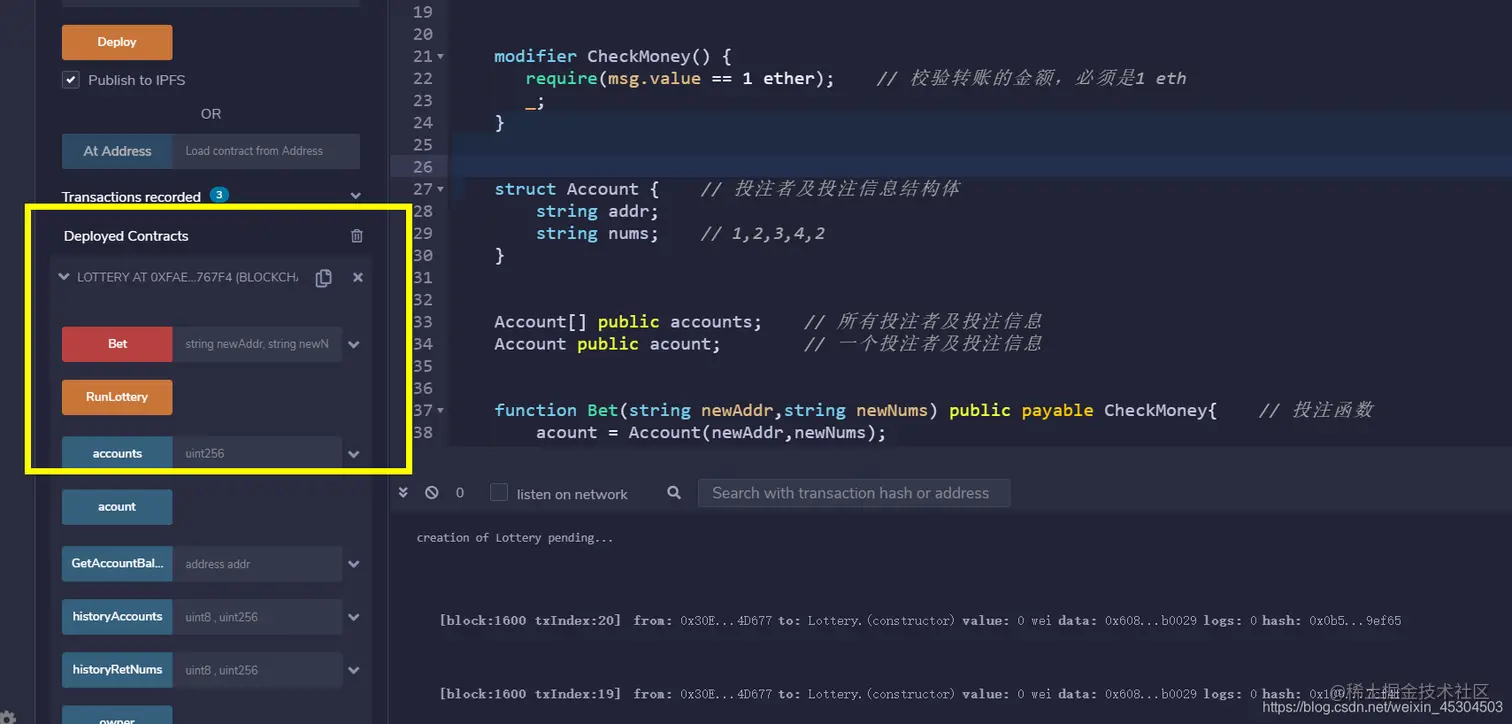Expand historyRetNums function parameters

[x=353, y=670]
